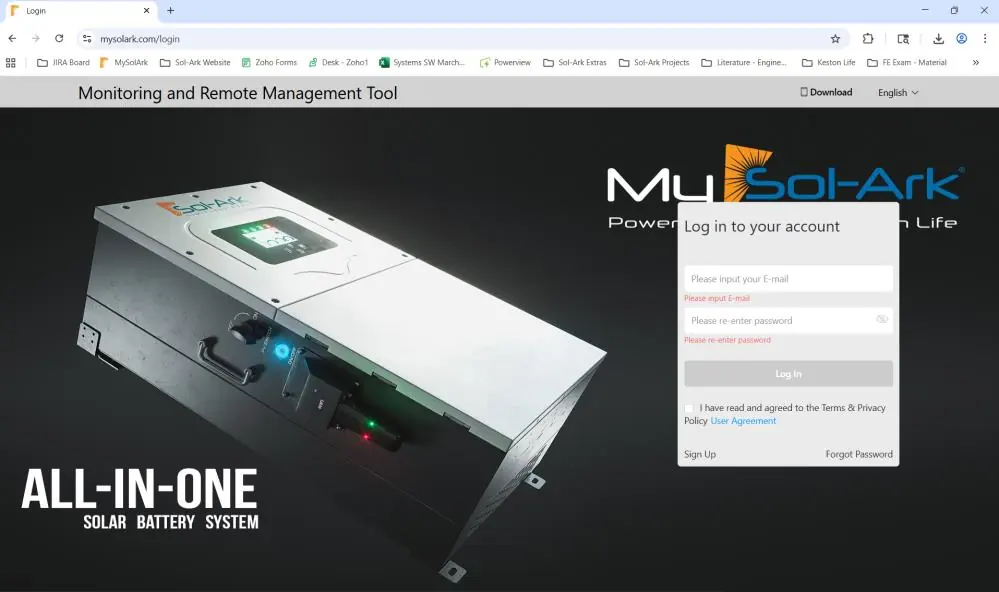Close the Login tab
999x592 pixels.
coord(147,11)
